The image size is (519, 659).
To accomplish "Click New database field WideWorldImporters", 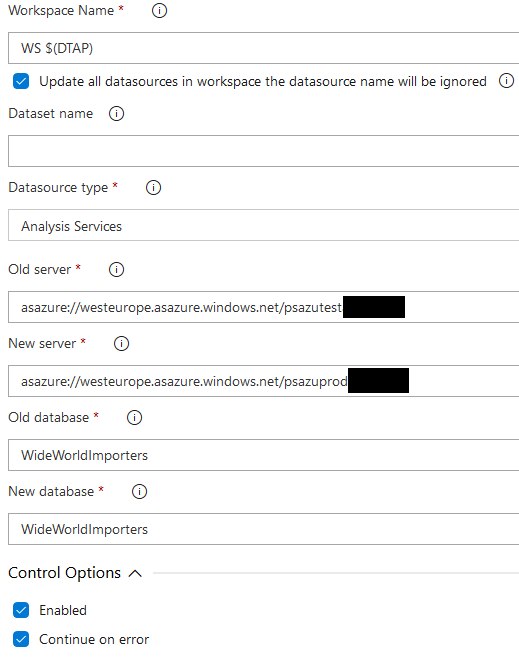I will pos(263,529).
